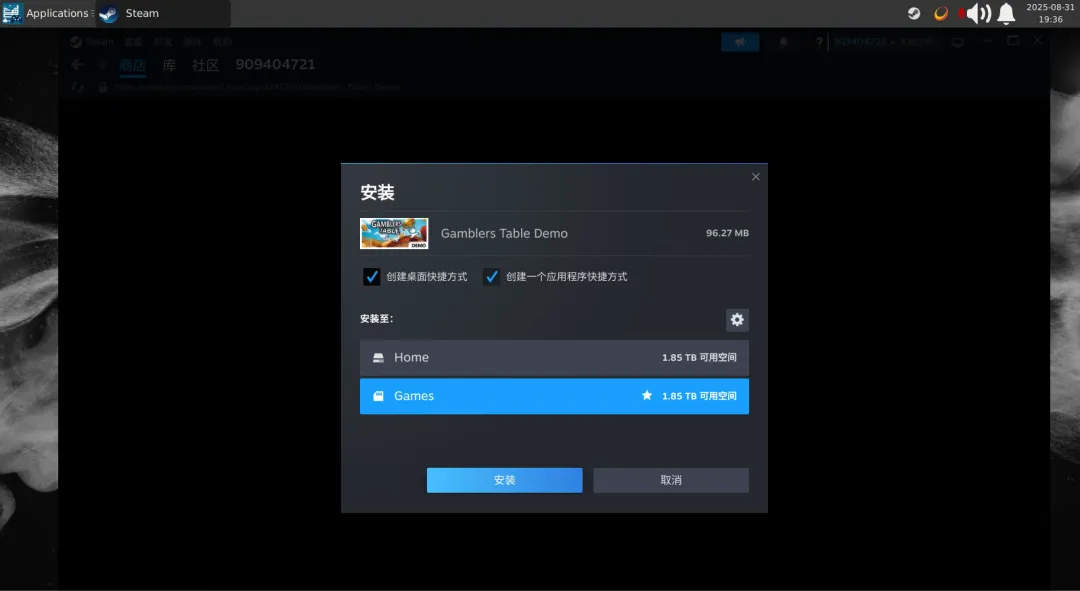Click the back navigation arrow in Steam
1080x591 pixels.
pos(77,64)
